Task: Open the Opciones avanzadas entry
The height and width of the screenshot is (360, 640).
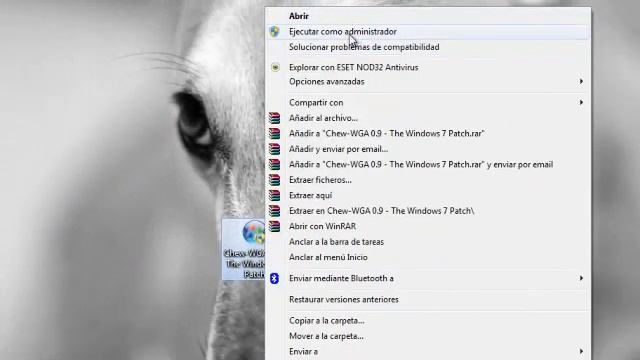Action: (327, 82)
